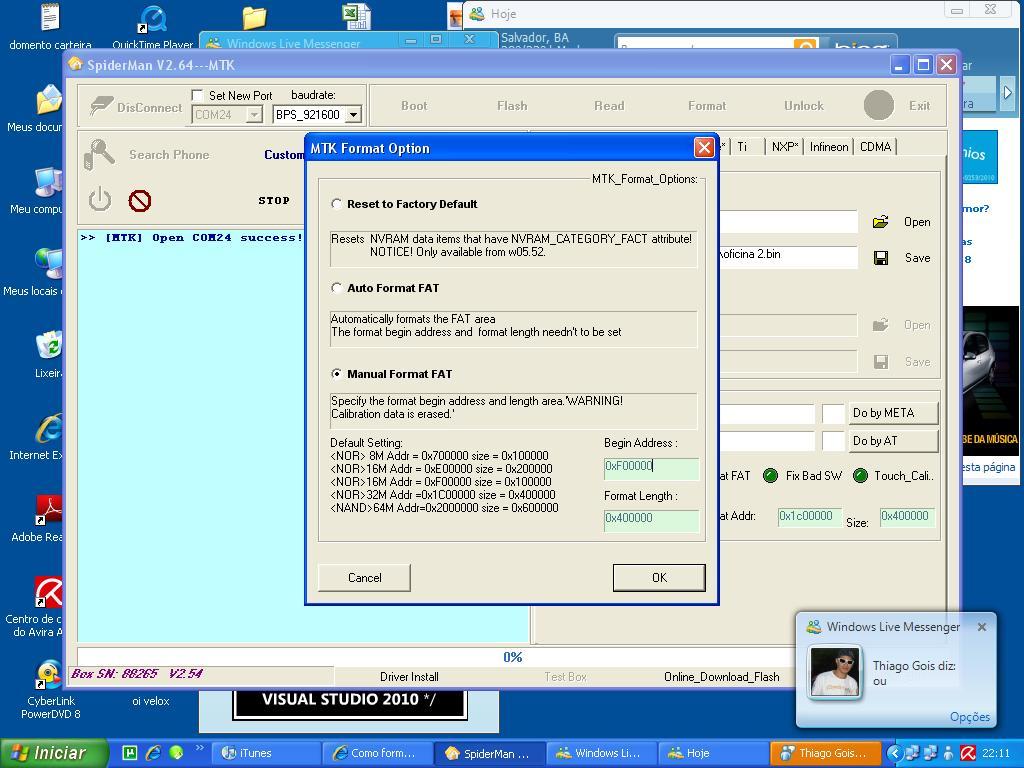Viewport: 1024px width, 768px height.
Task: Select Reset to Factory Default option
Action: tap(337, 204)
